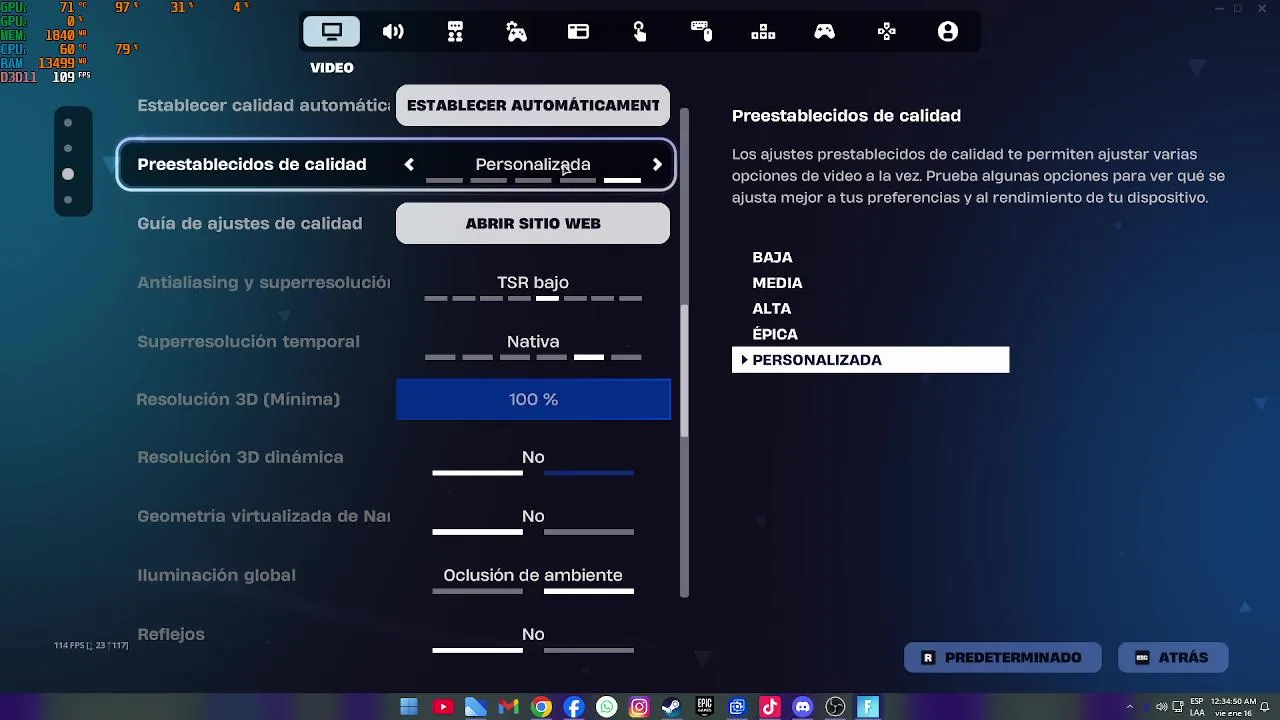
Task: Select ALTA in the preset list
Action: click(x=771, y=309)
